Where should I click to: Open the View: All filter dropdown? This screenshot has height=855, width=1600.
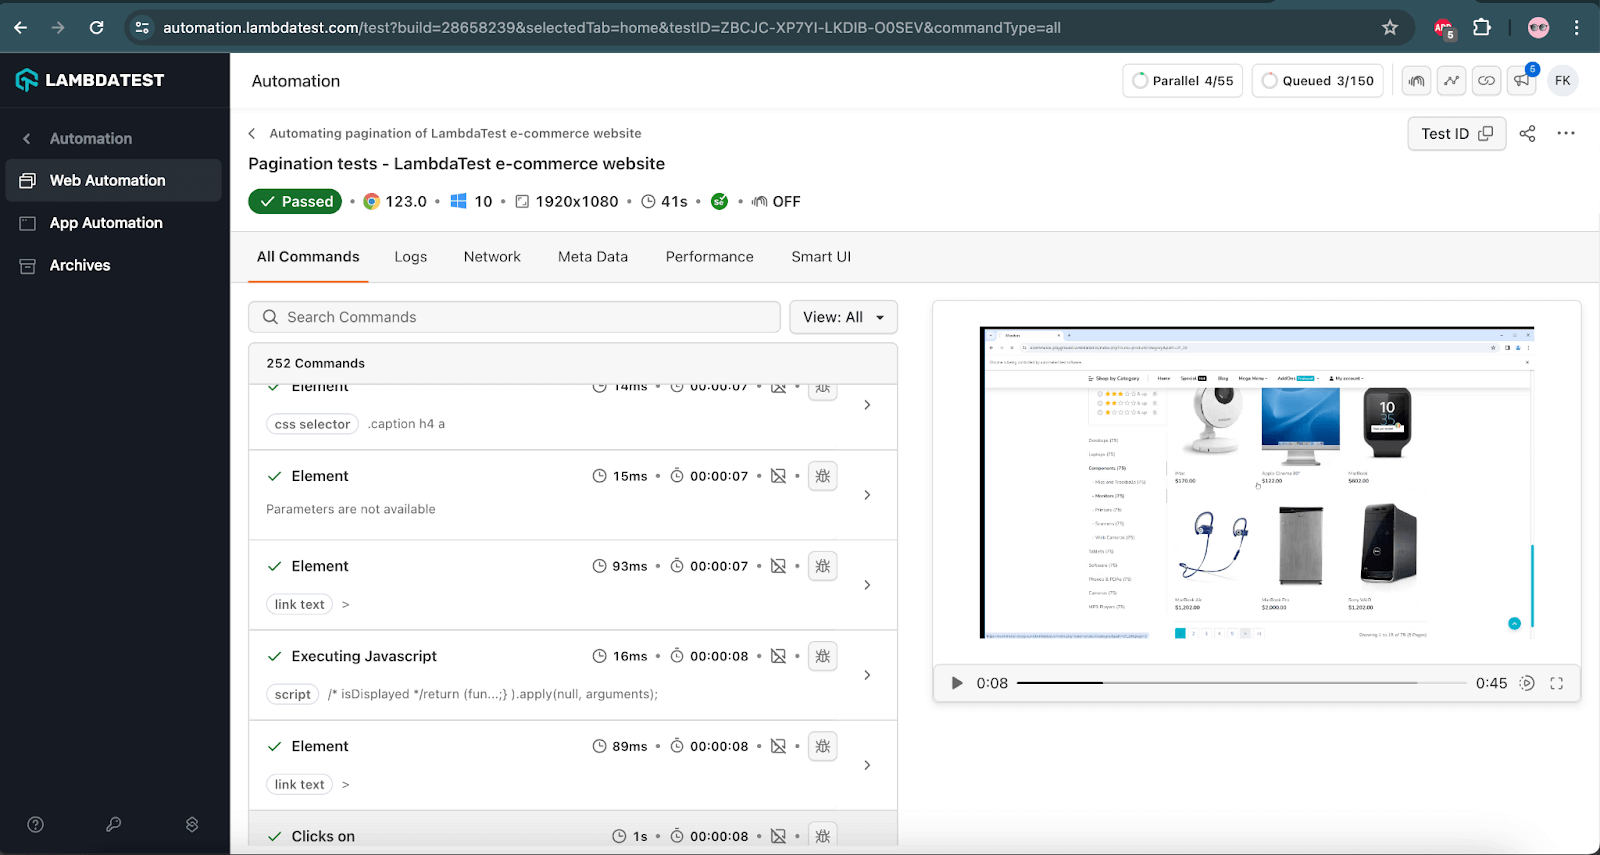[843, 317]
